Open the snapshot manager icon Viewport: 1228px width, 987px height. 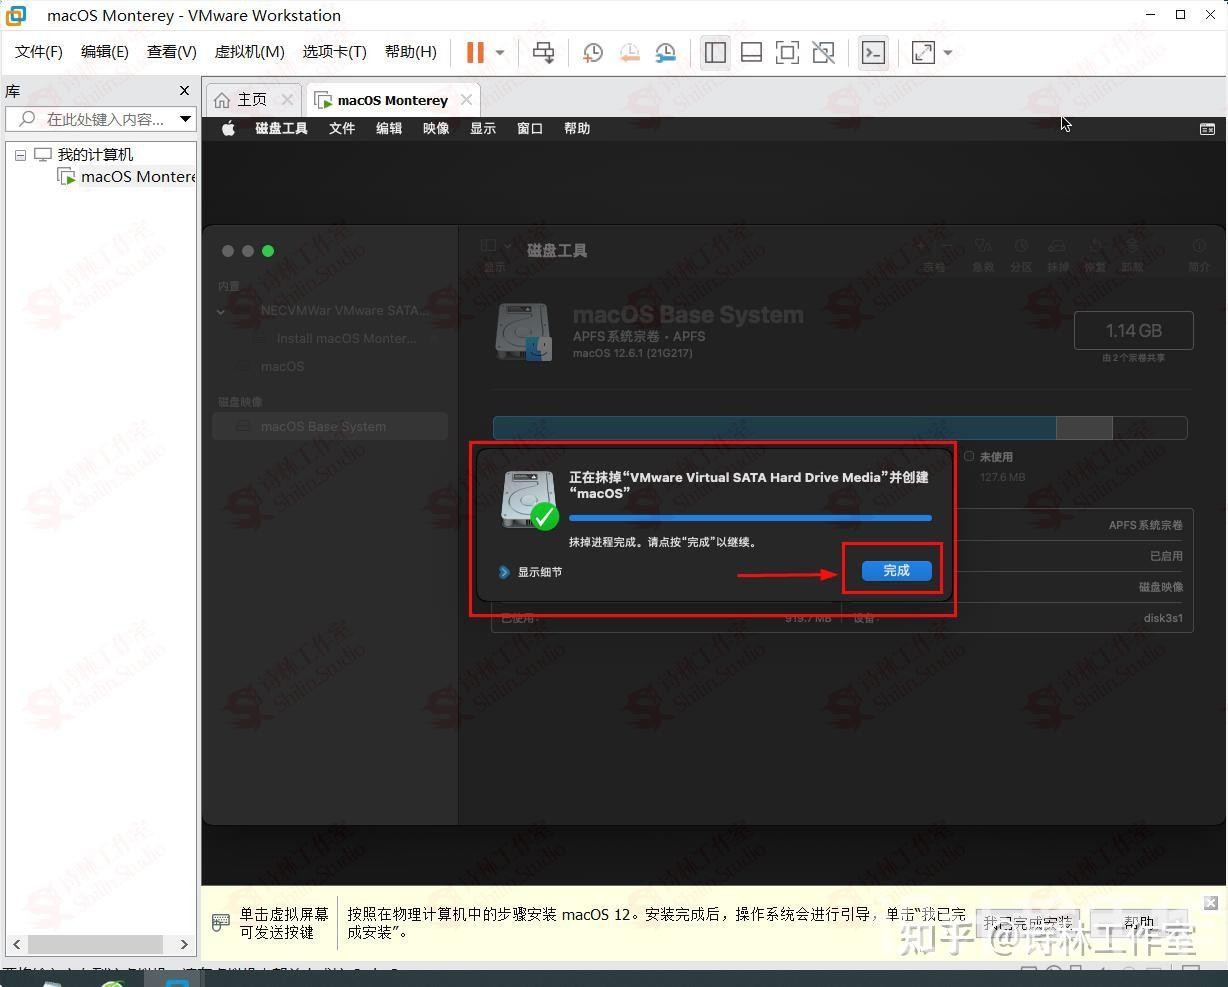[x=665, y=52]
